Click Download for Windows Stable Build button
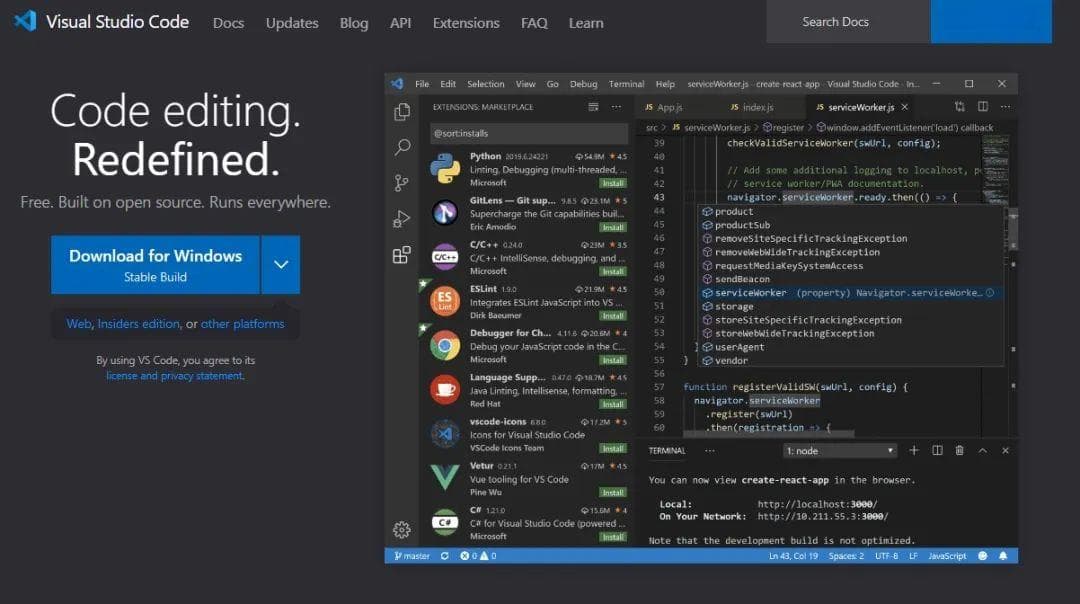 coord(156,264)
